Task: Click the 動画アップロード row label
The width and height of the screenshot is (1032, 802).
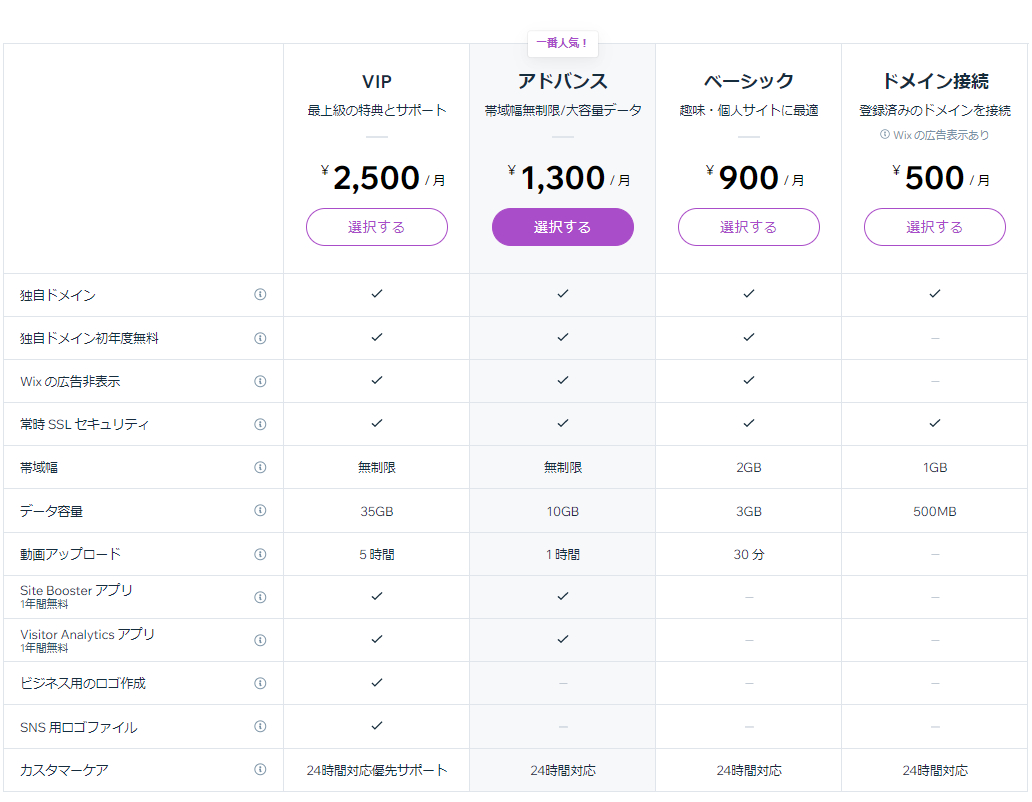Action: click(x=70, y=554)
